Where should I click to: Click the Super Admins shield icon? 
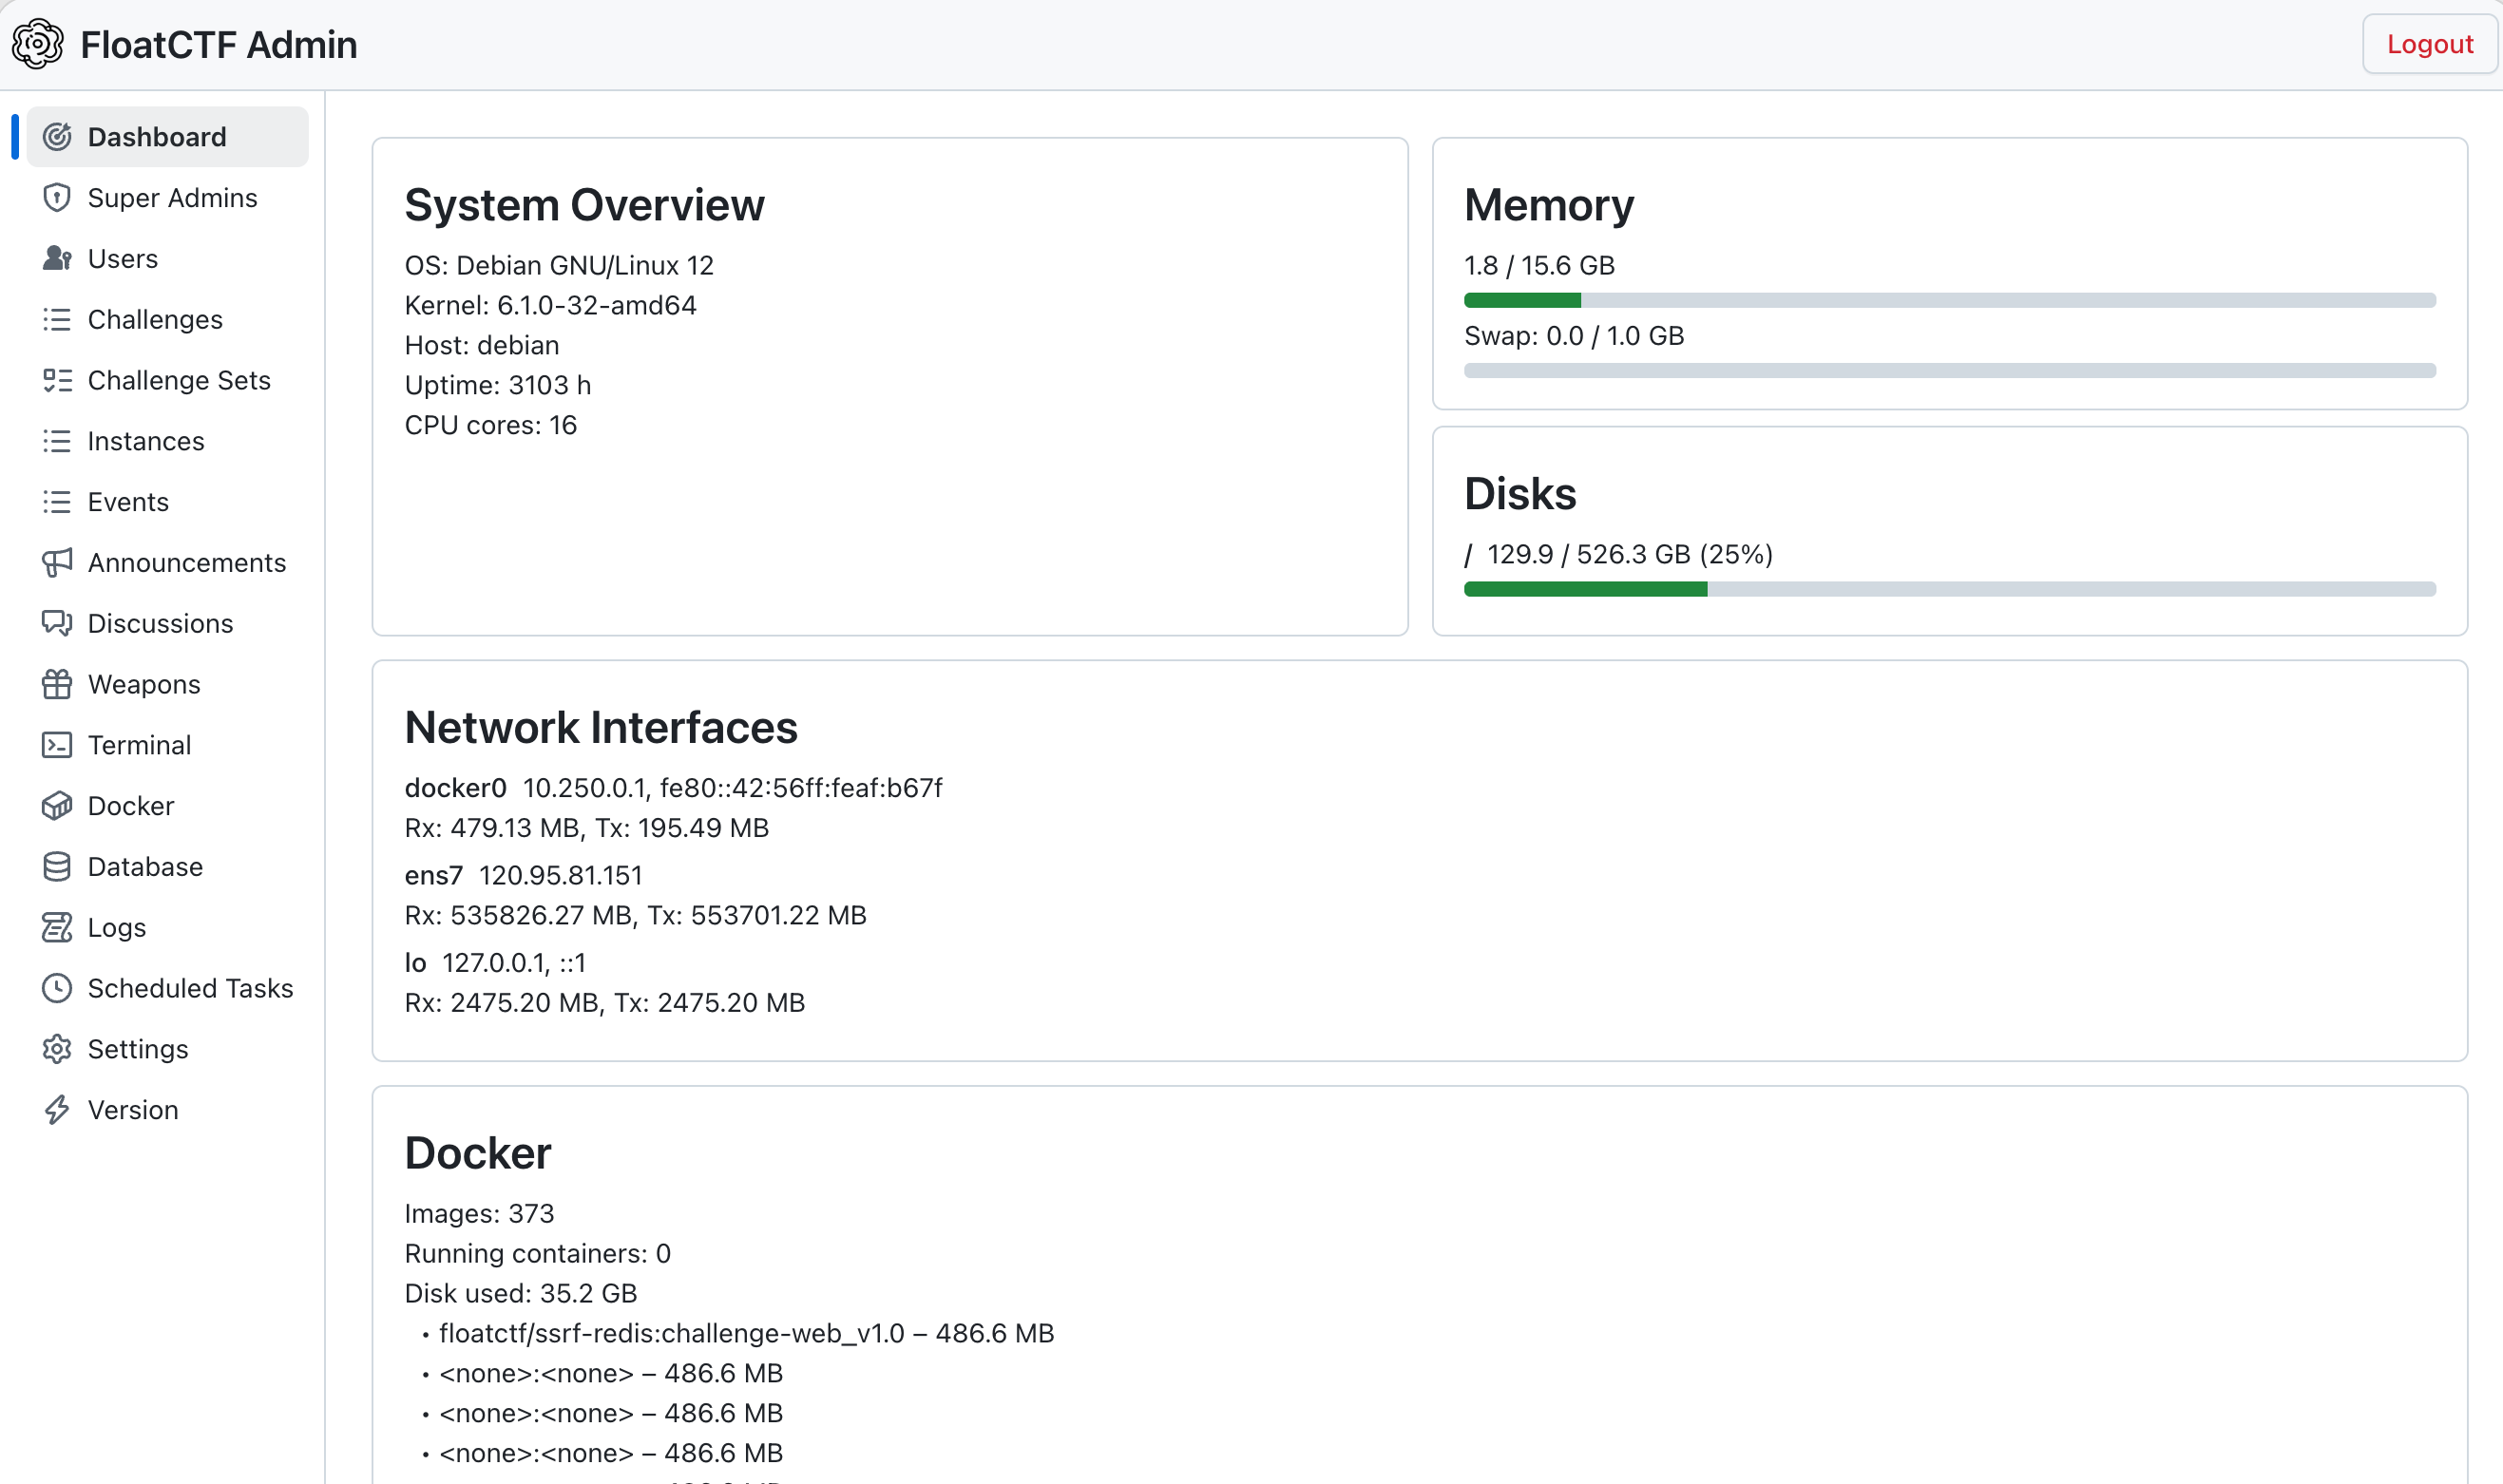(57, 198)
